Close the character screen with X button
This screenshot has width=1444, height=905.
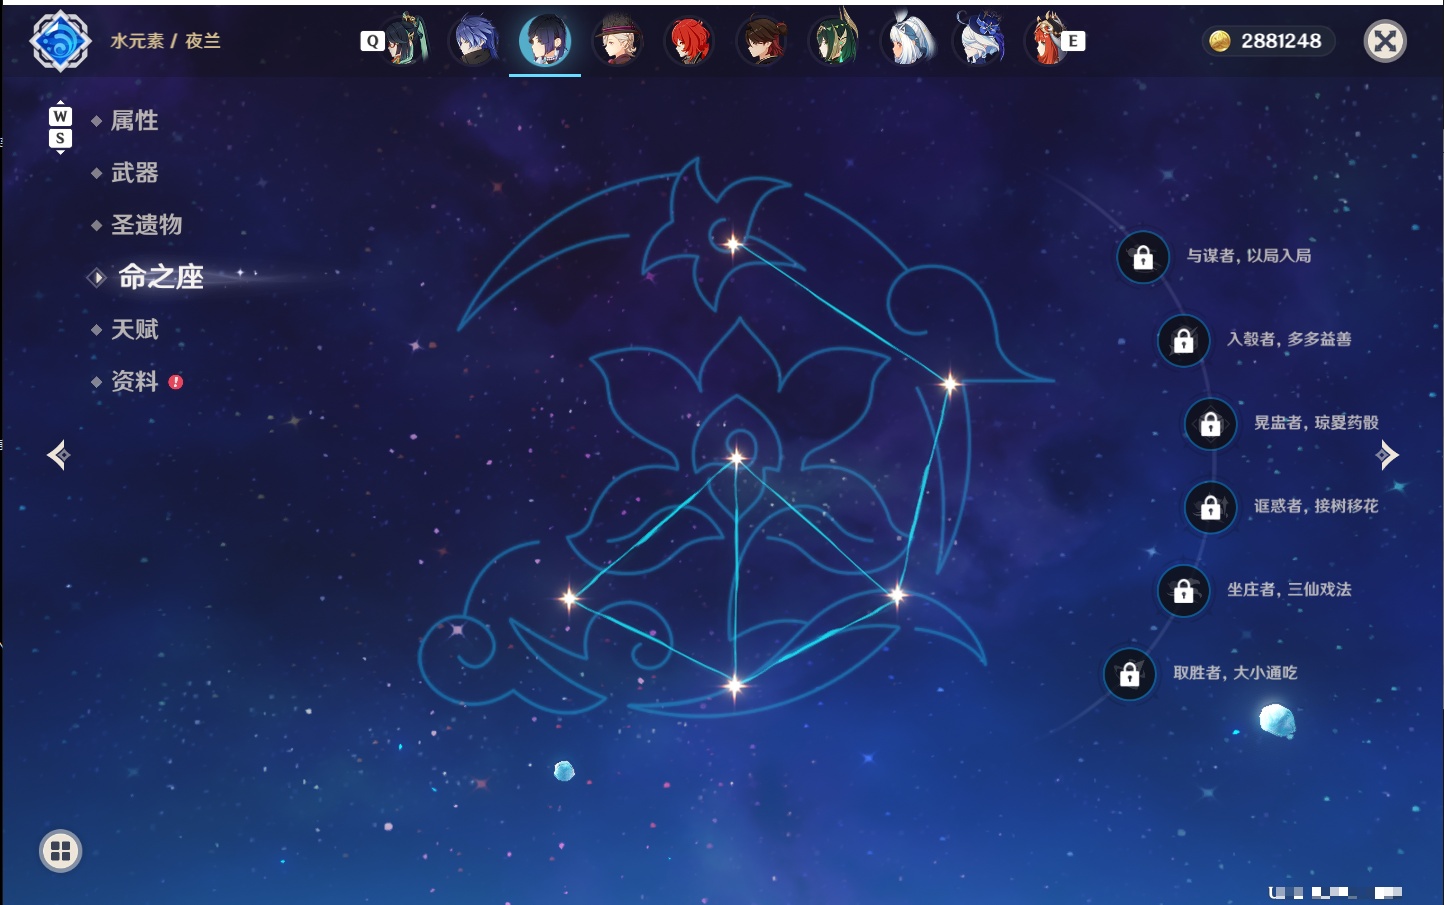pos(1385,41)
